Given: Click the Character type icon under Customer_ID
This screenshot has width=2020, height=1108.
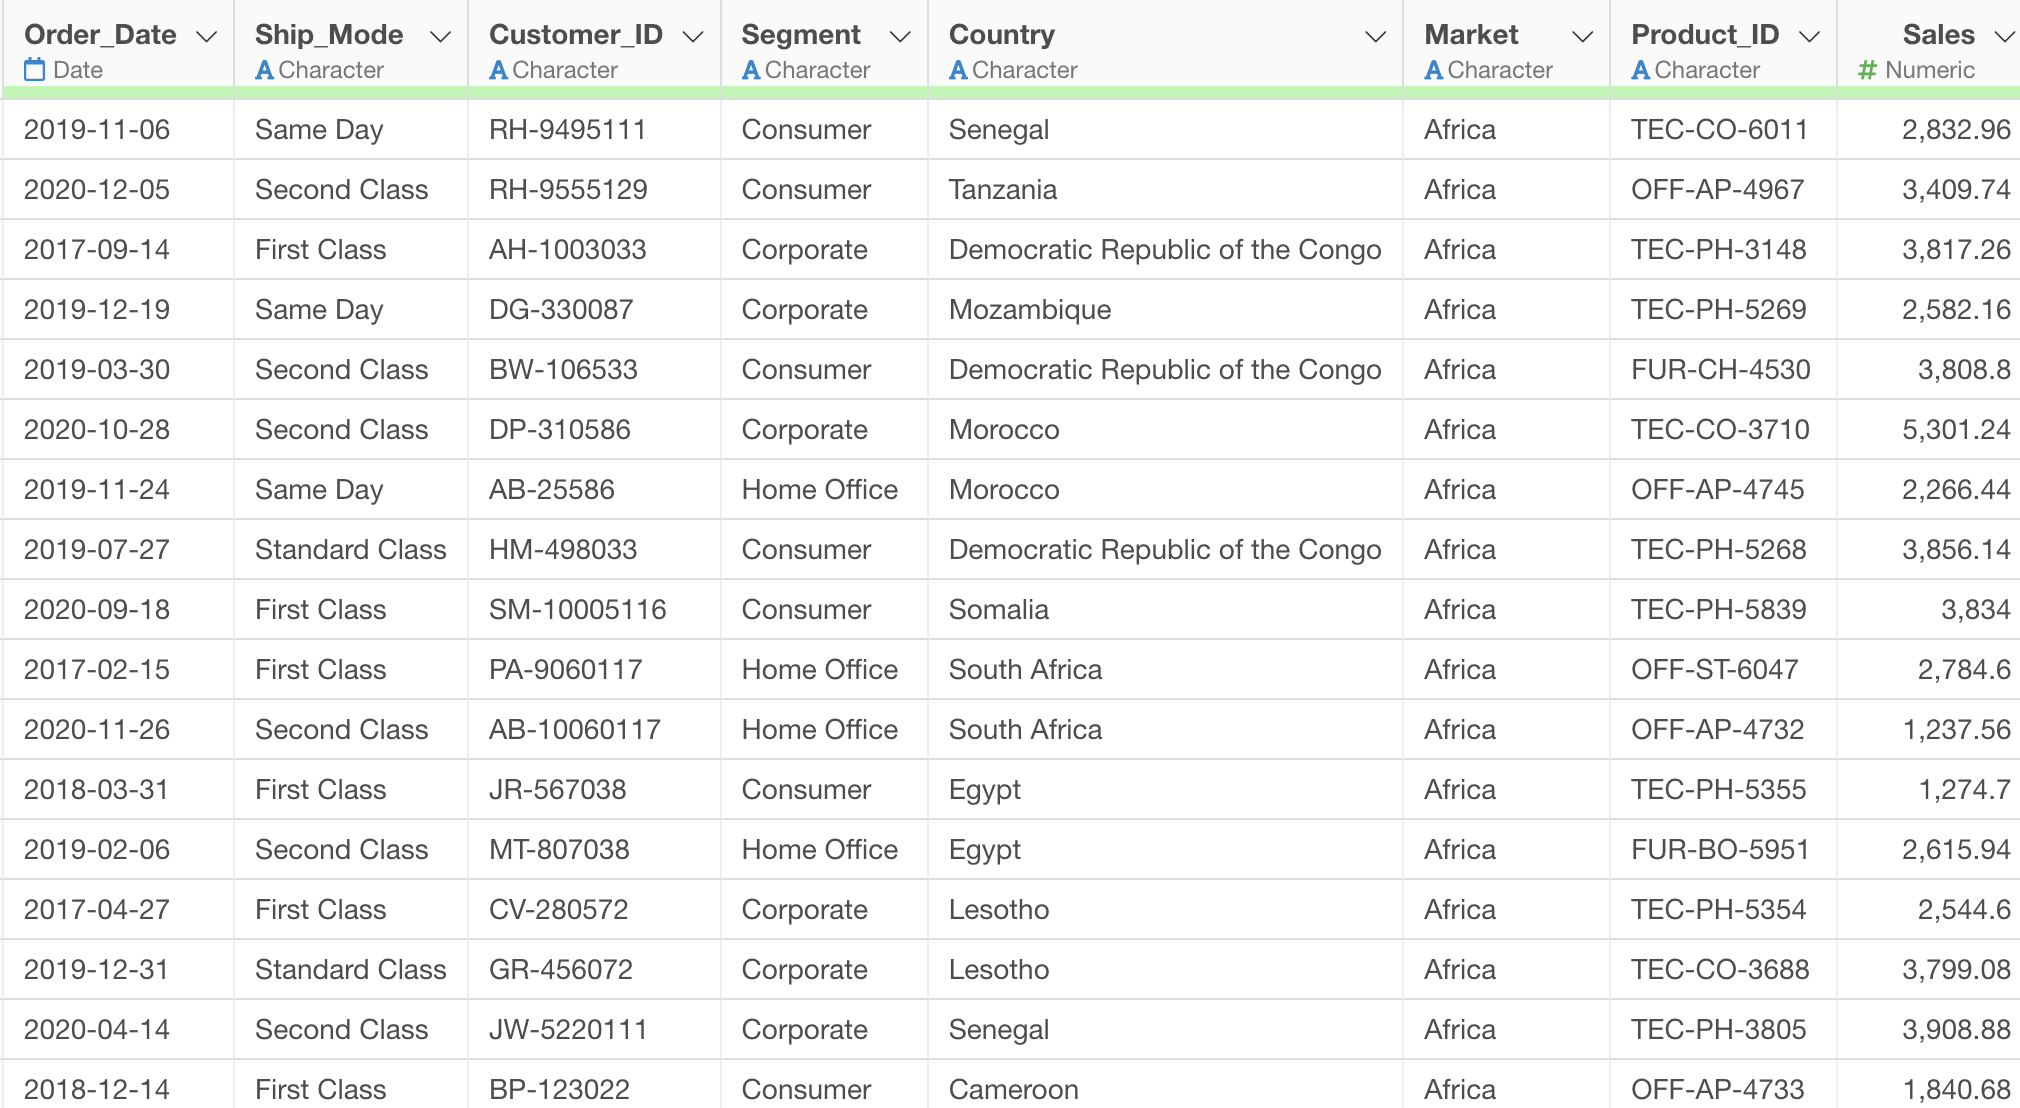Looking at the screenshot, I should [x=498, y=70].
